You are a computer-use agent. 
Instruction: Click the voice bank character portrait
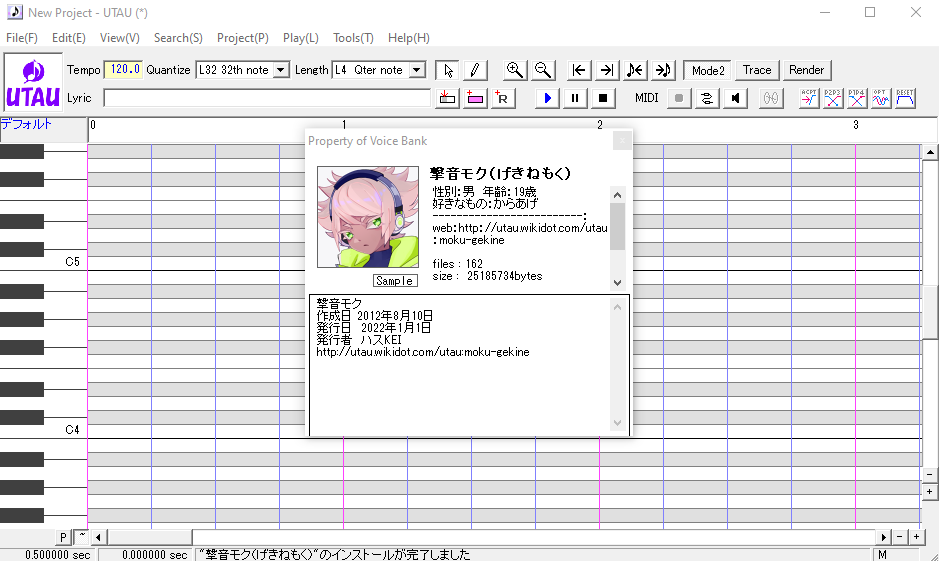tap(368, 217)
